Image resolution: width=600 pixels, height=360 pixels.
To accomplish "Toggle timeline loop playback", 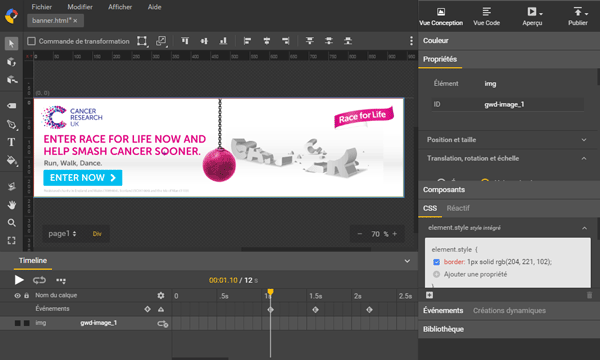I will [39, 280].
